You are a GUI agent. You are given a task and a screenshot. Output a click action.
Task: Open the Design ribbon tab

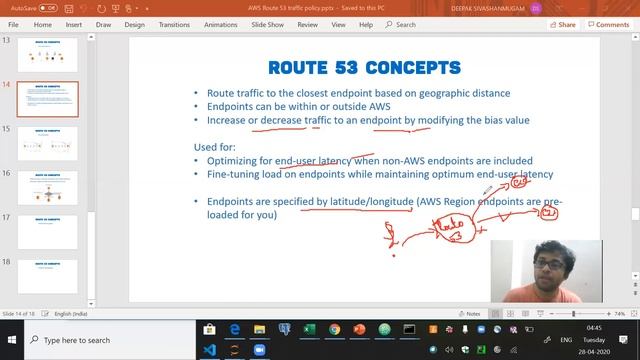(134, 24)
